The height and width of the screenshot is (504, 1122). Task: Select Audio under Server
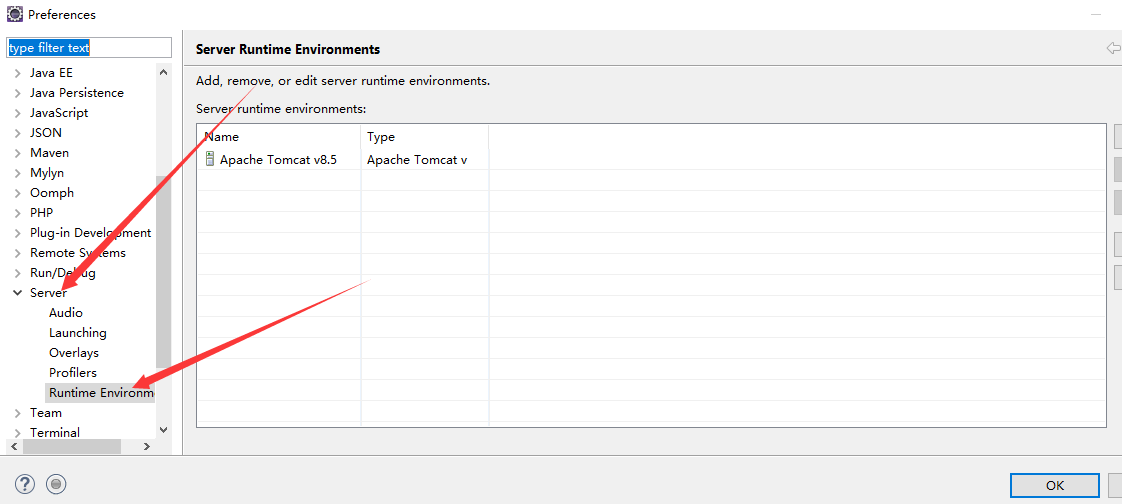click(x=66, y=313)
